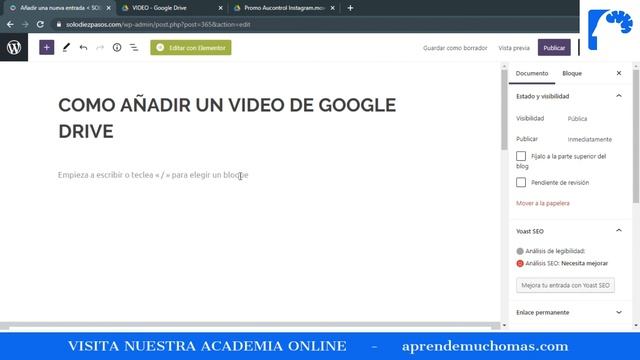Screen dimensions: 640x360
Task: Click the address bar URL
Action: coord(158,24)
